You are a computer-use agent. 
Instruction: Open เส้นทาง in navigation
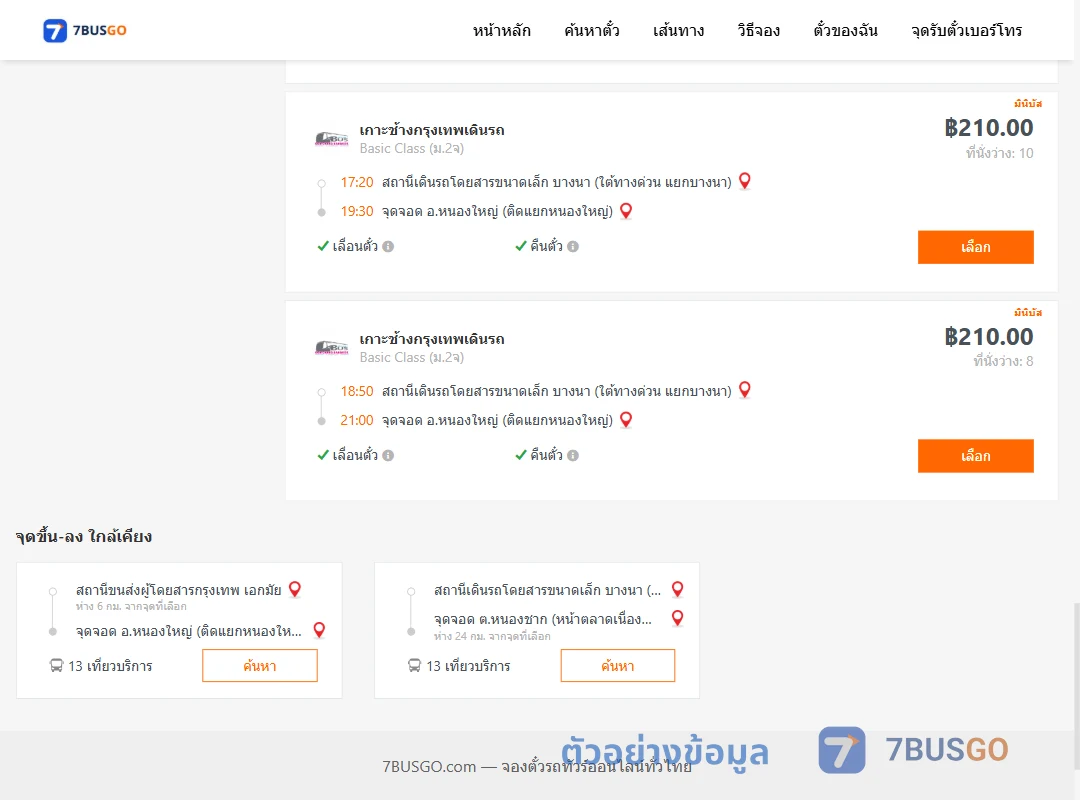(678, 30)
